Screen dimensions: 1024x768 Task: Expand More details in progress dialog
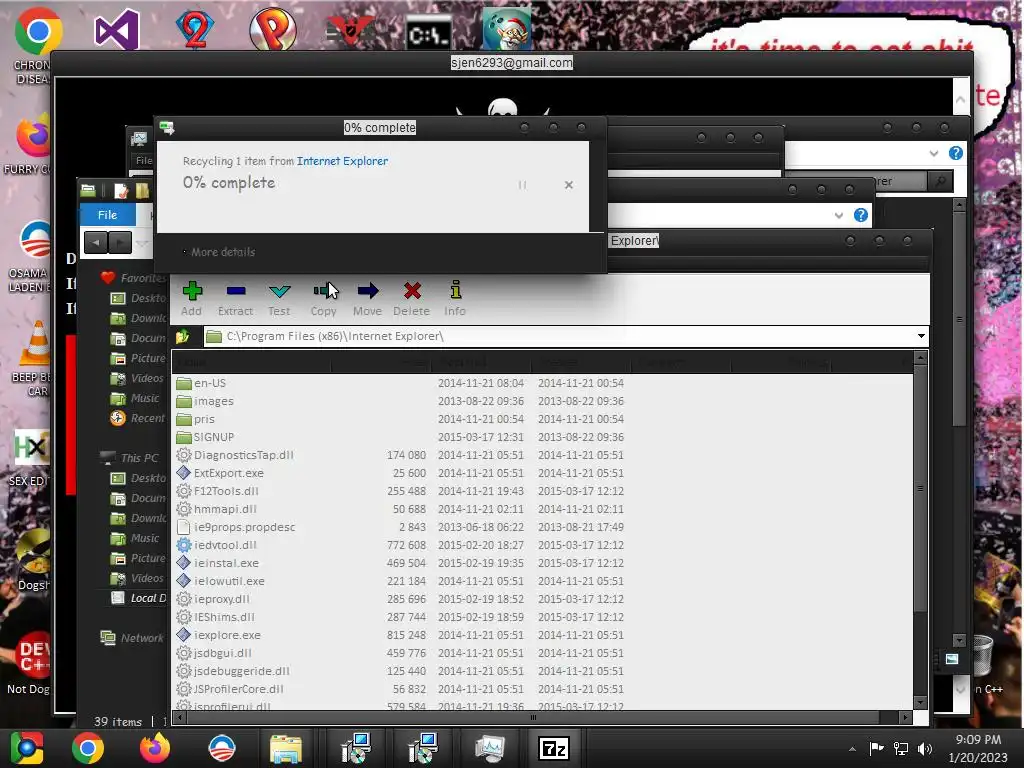pyautogui.click(x=219, y=252)
